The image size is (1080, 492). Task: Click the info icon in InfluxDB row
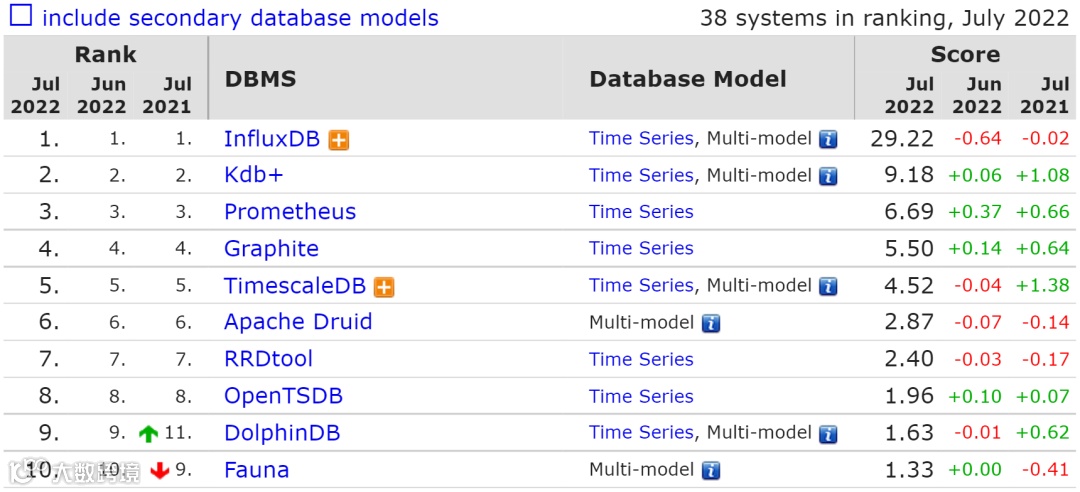[828, 140]
